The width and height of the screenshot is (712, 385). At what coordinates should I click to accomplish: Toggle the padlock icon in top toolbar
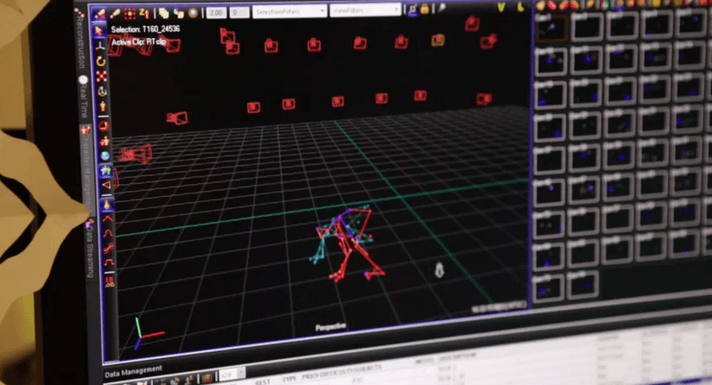point(425,9)
